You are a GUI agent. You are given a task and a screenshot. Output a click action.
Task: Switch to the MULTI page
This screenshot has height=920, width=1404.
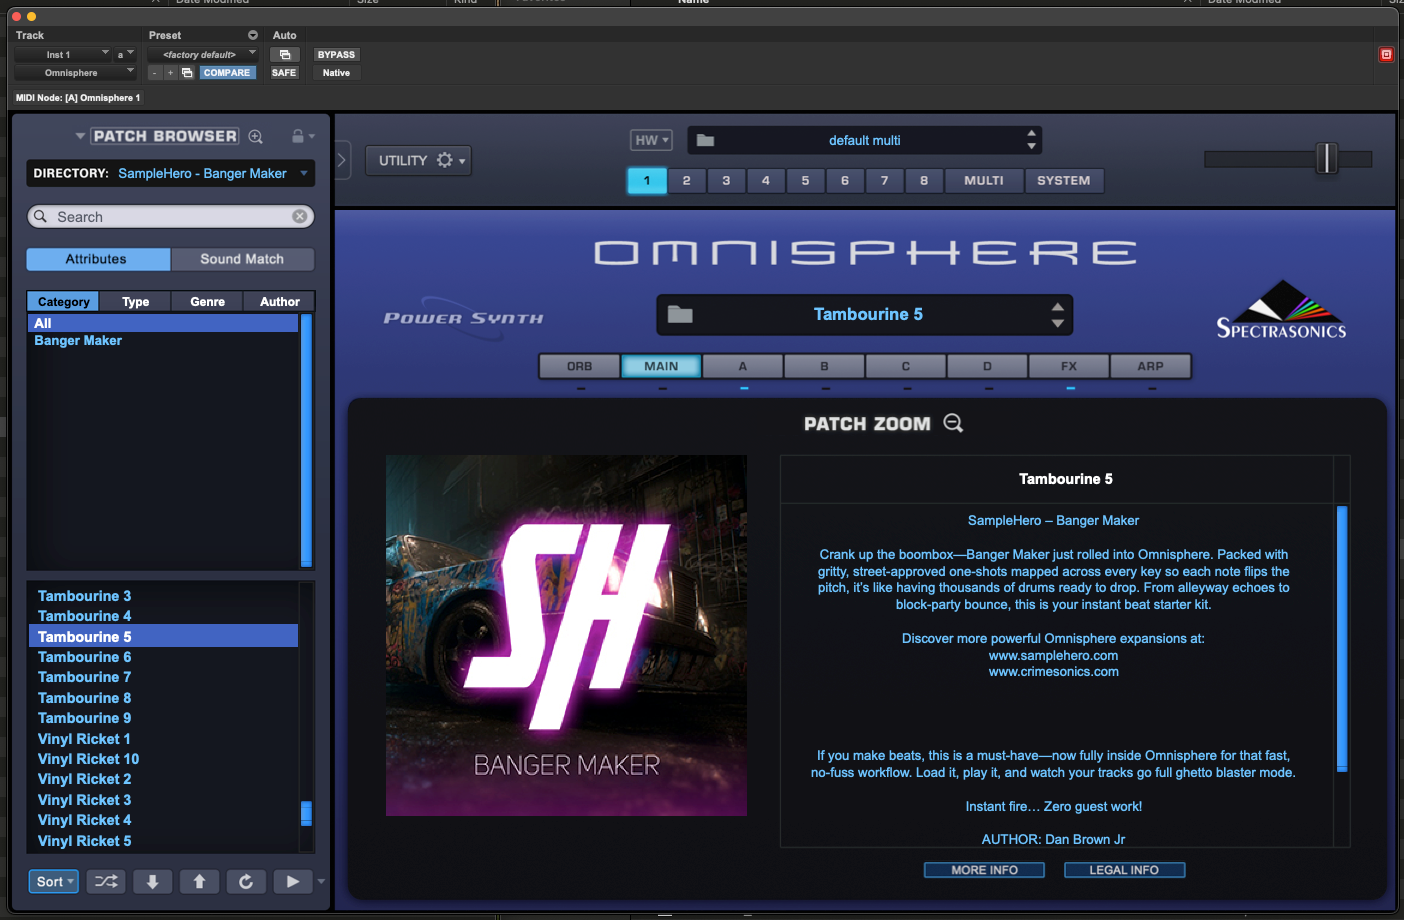984,181
